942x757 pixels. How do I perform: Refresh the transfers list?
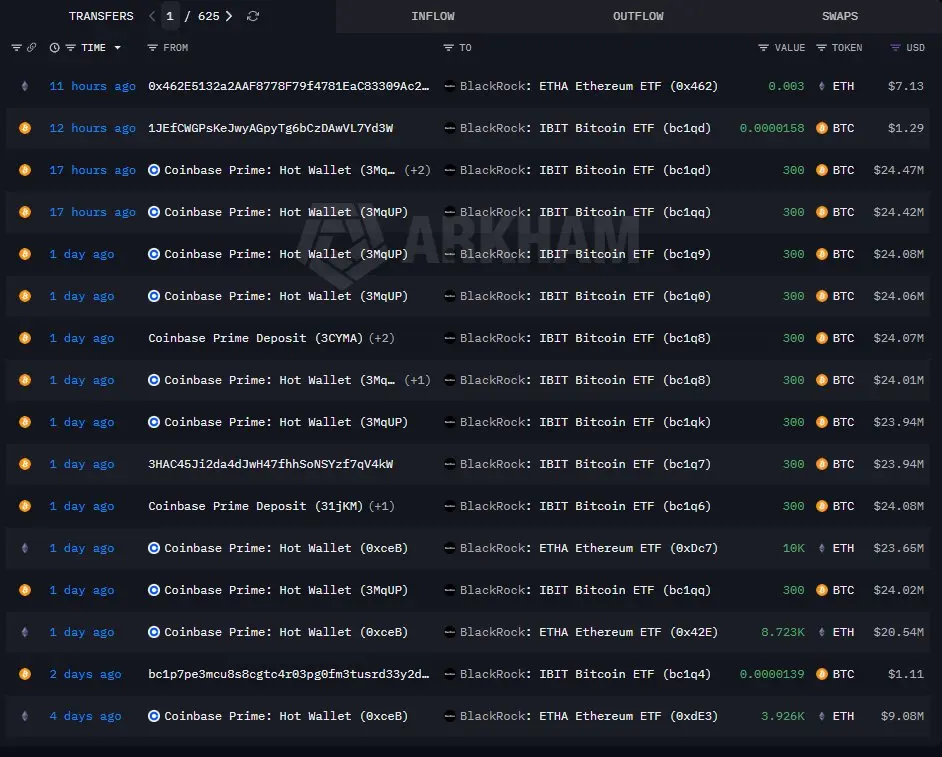[253, 16]
